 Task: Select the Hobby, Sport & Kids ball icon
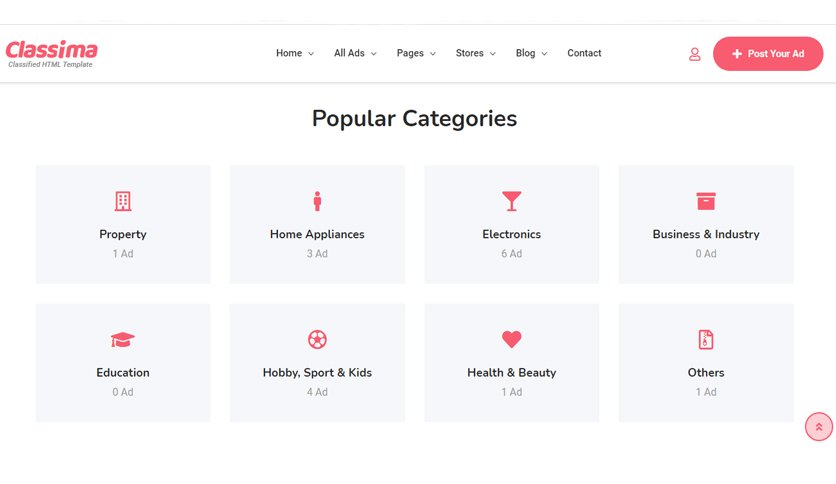[x=317, y=340]
